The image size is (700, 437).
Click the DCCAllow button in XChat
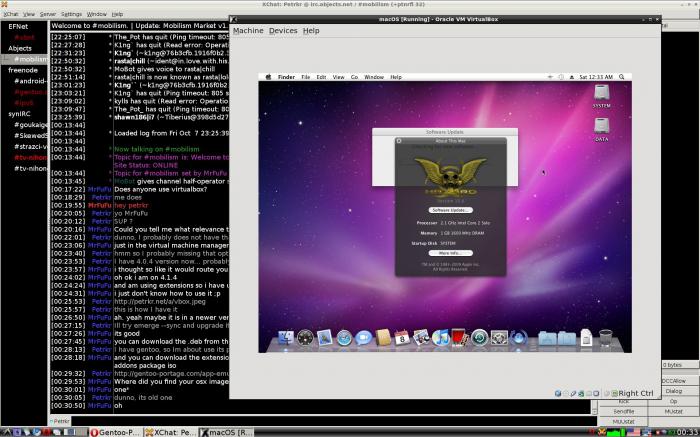[x=673, y=381]
